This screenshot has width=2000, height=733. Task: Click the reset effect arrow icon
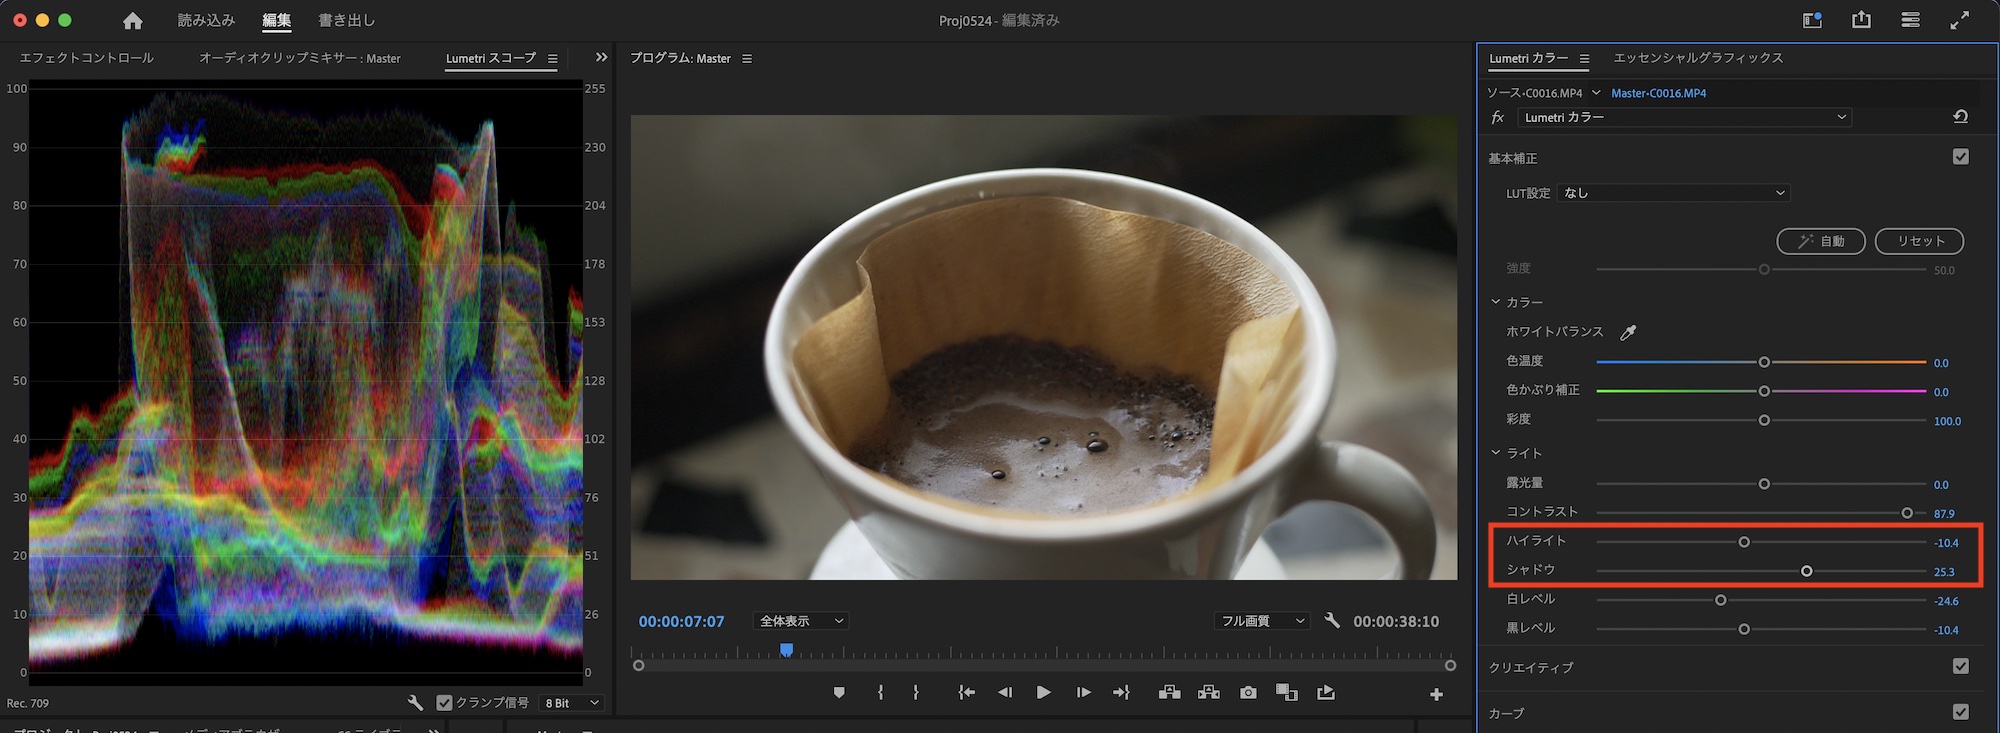1960,117
